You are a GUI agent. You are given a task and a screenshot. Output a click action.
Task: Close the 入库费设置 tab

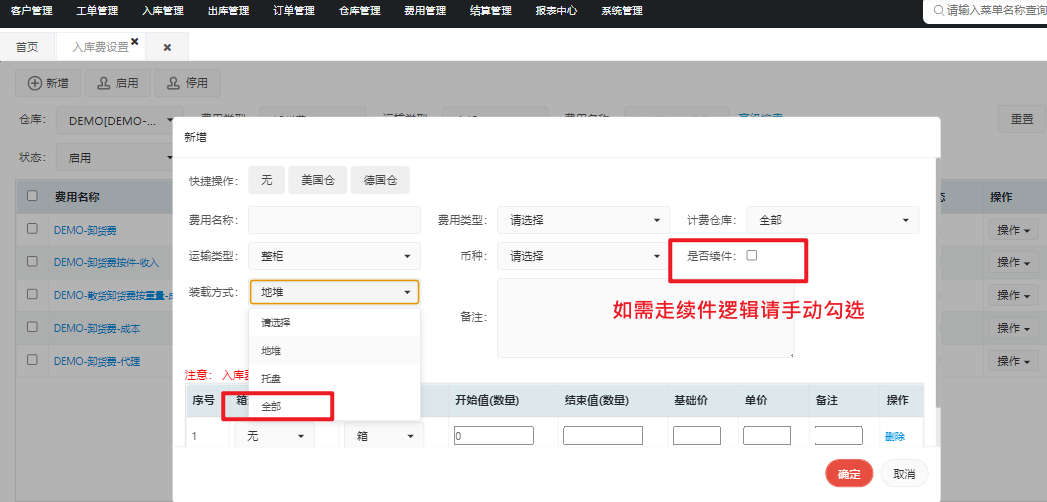(x=135, y=41)
